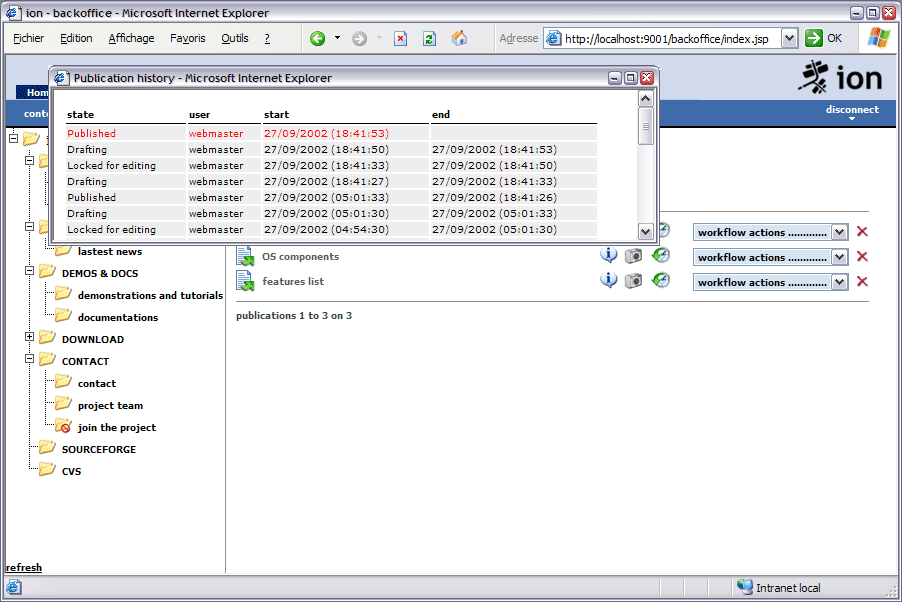902x602 pixels.
Task: Open workflow actions dropdown for features list
Action: click(x=770, y=283)
